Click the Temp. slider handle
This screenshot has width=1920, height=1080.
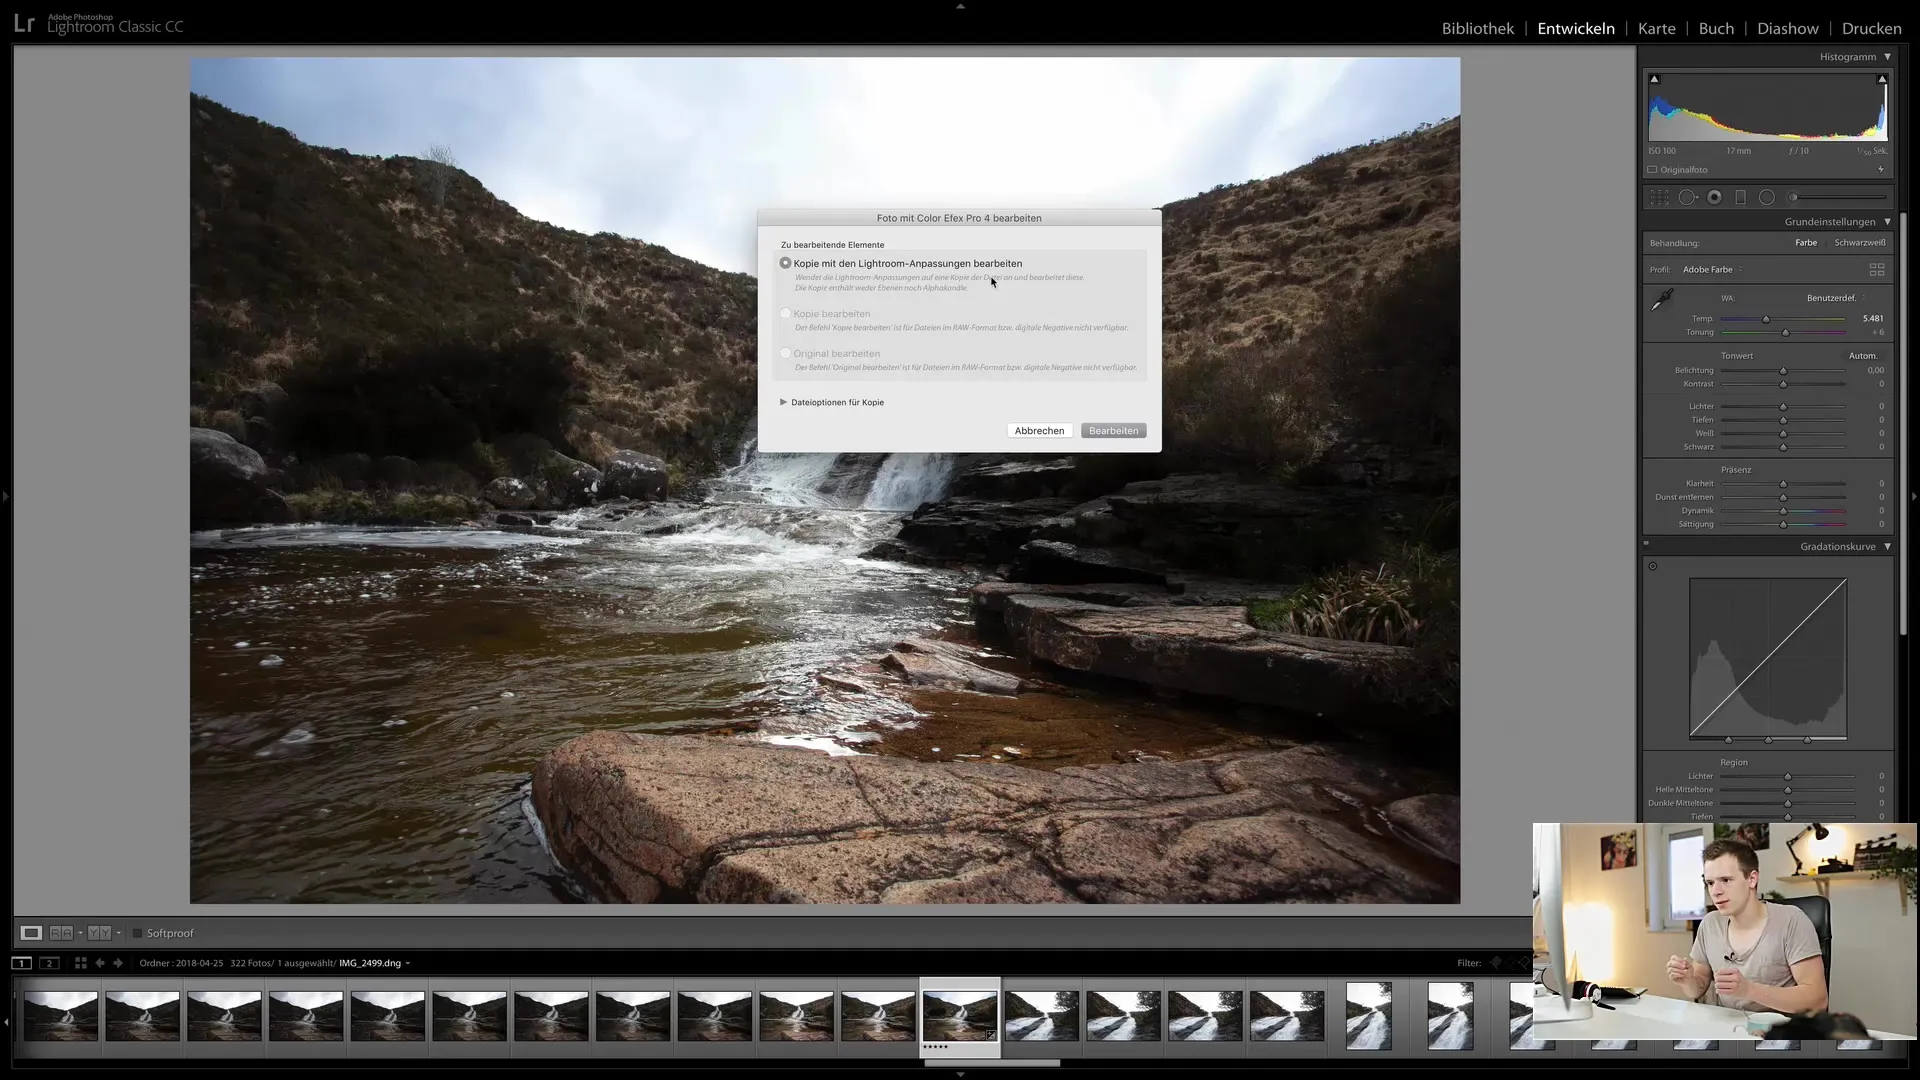tap(1766, 319)
